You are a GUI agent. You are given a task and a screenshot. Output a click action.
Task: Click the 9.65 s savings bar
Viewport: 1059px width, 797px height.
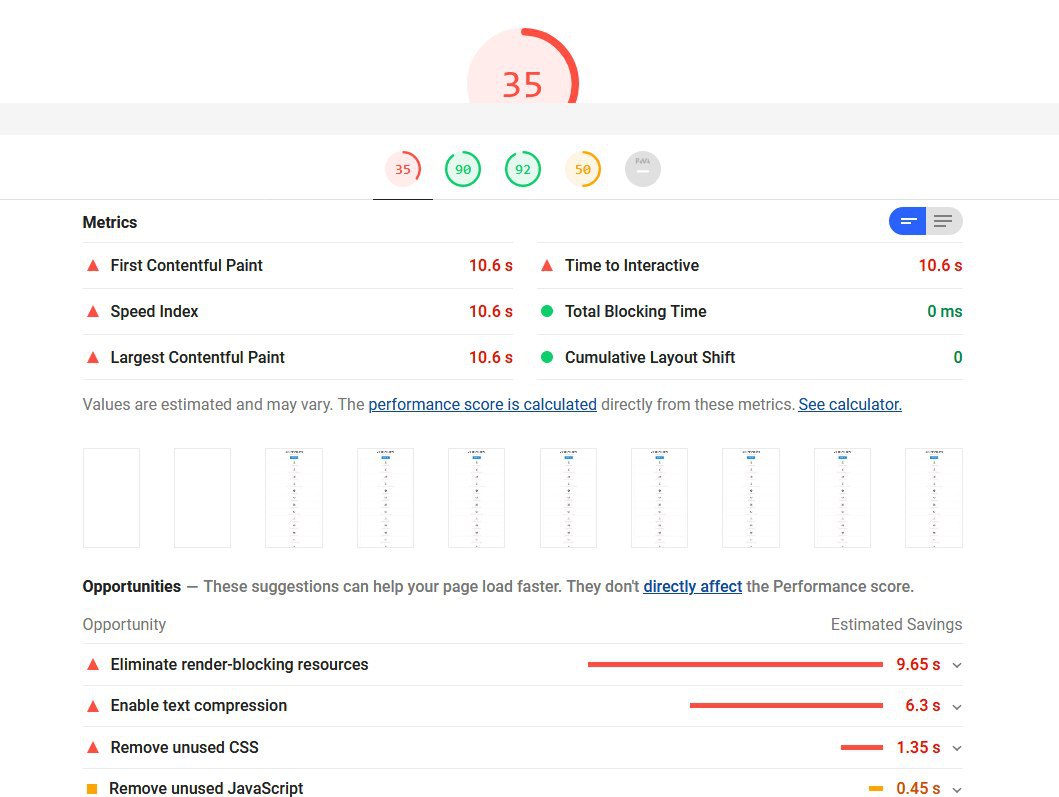pos(735,665)
